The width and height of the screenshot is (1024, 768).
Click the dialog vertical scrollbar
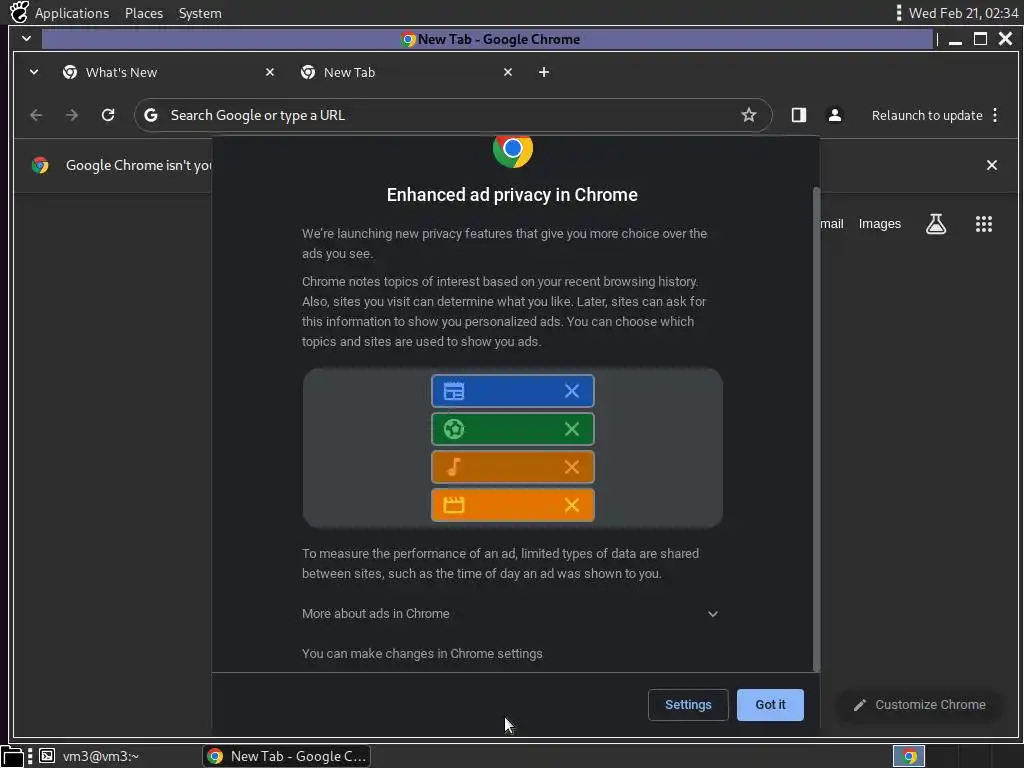(x=816, y=429)
